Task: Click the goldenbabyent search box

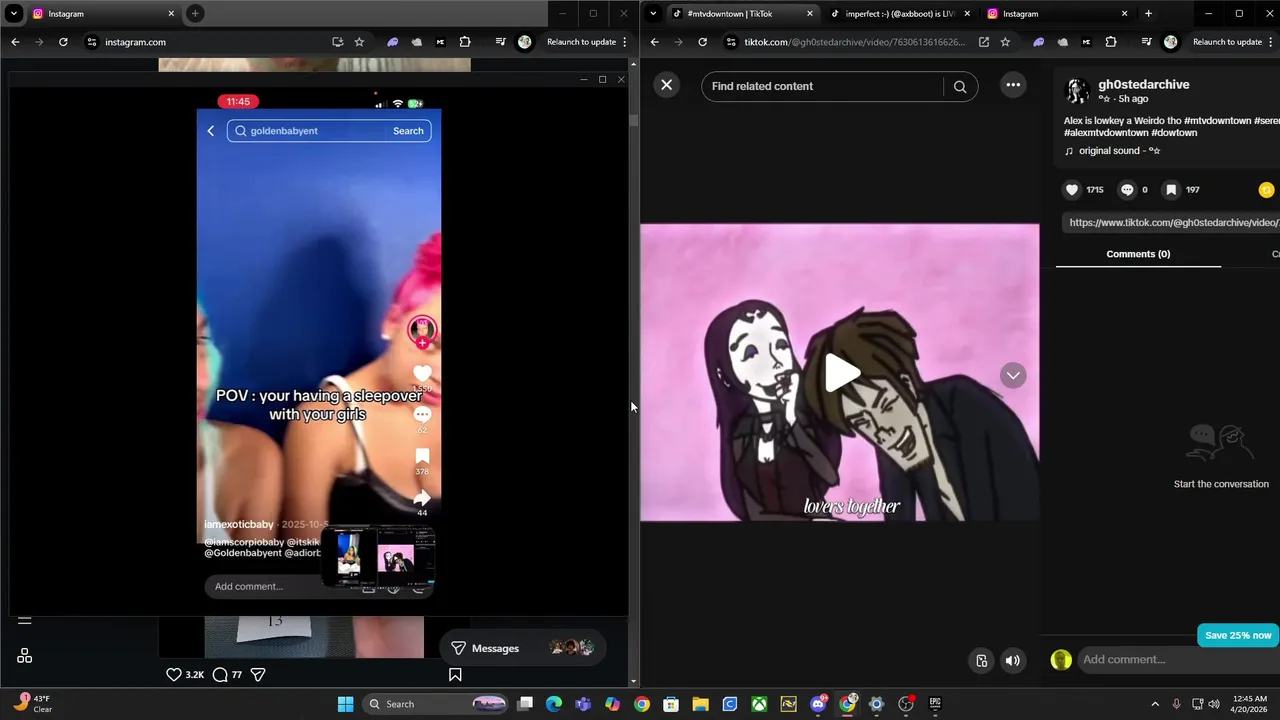Action: click(308, 131)
